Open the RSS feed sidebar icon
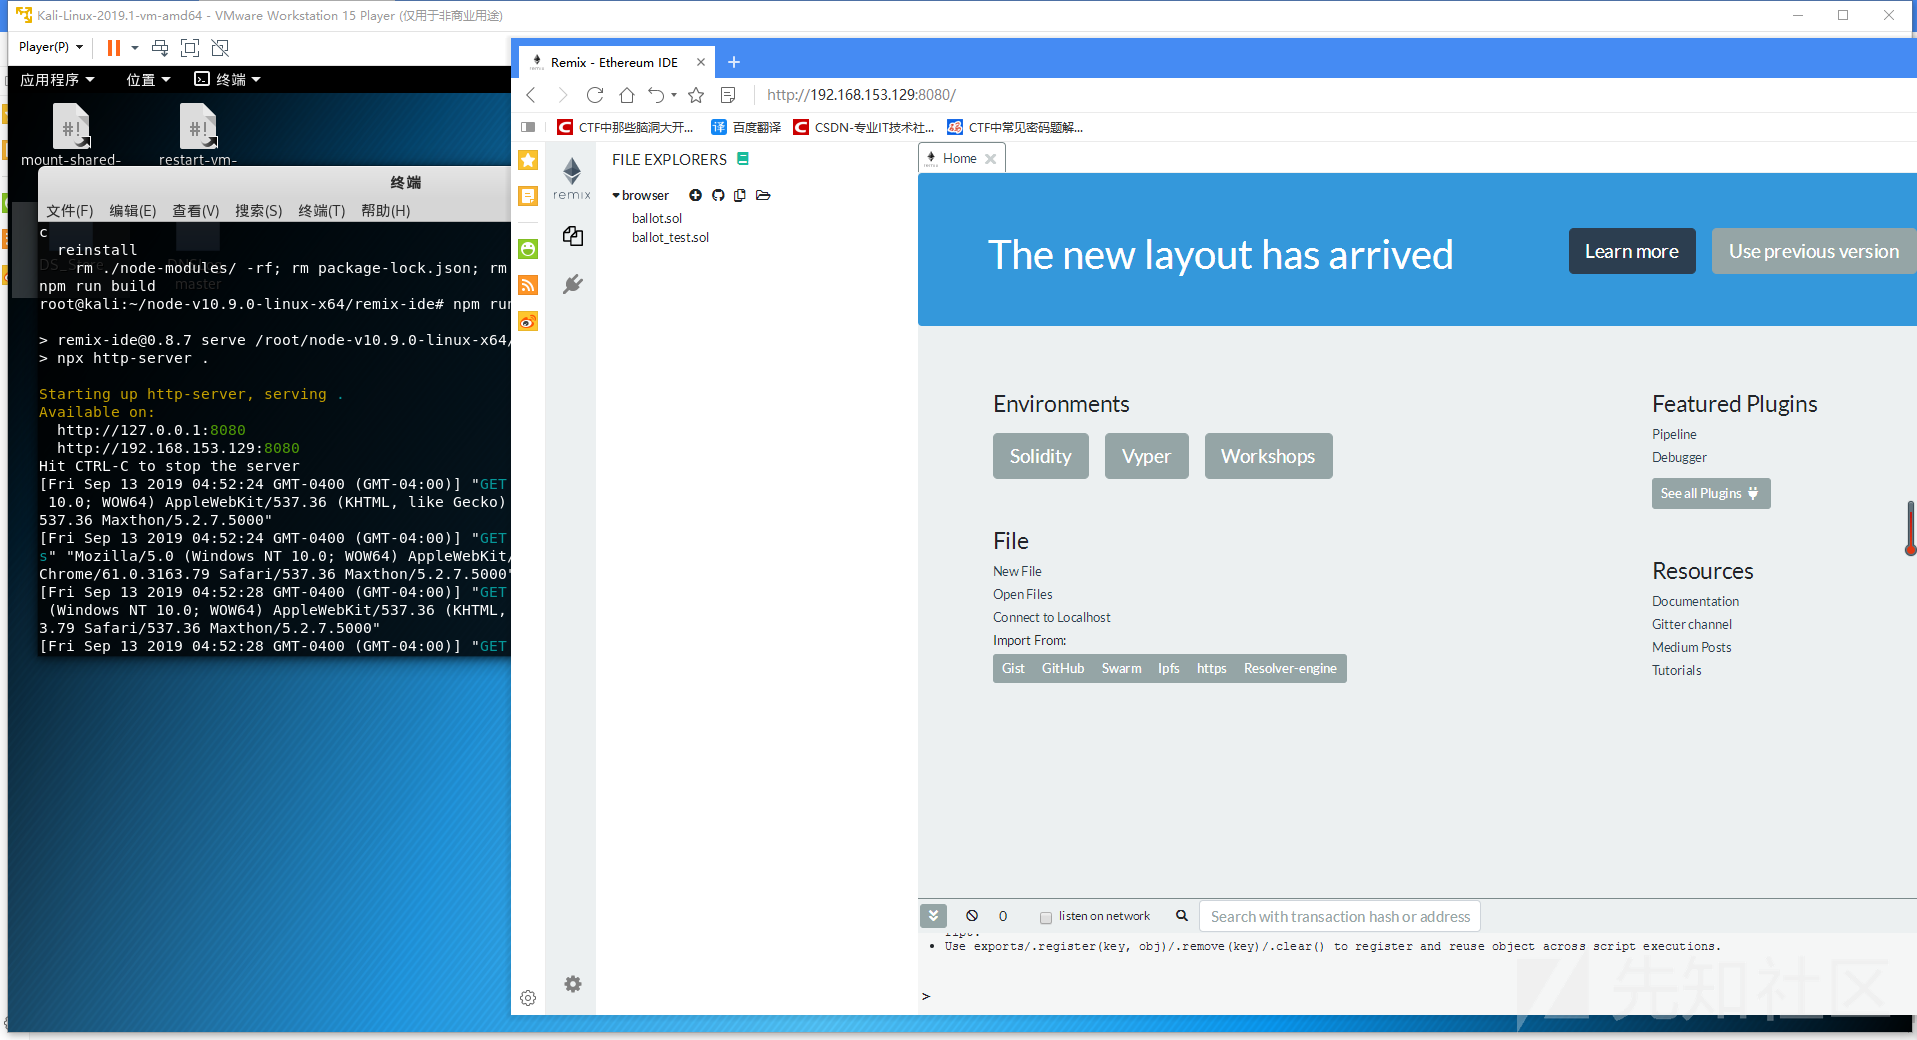Screen dimensions: 1917x1040 tap(528, 285)
